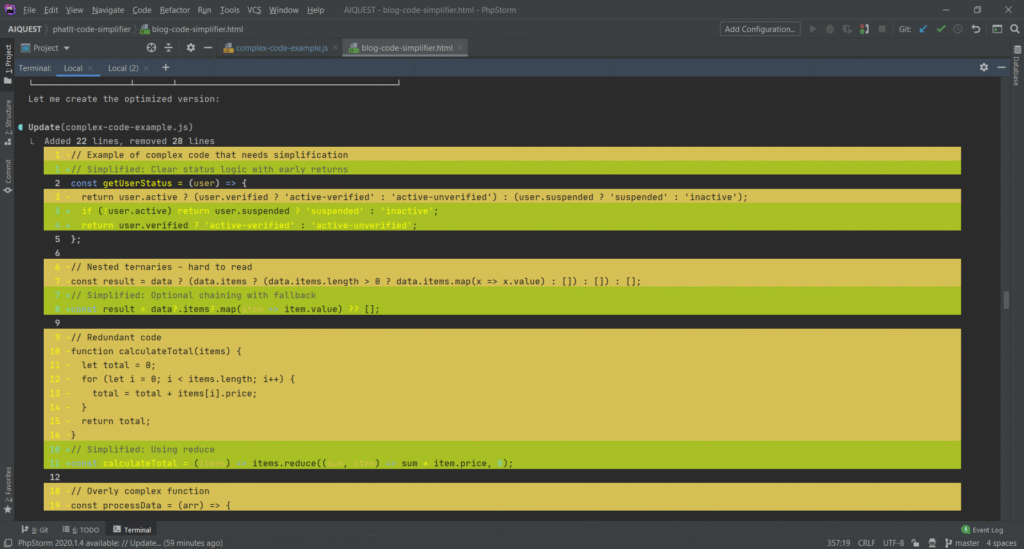
Task: Click the Git Update Project arrow icon
Action: coord(922,29)
